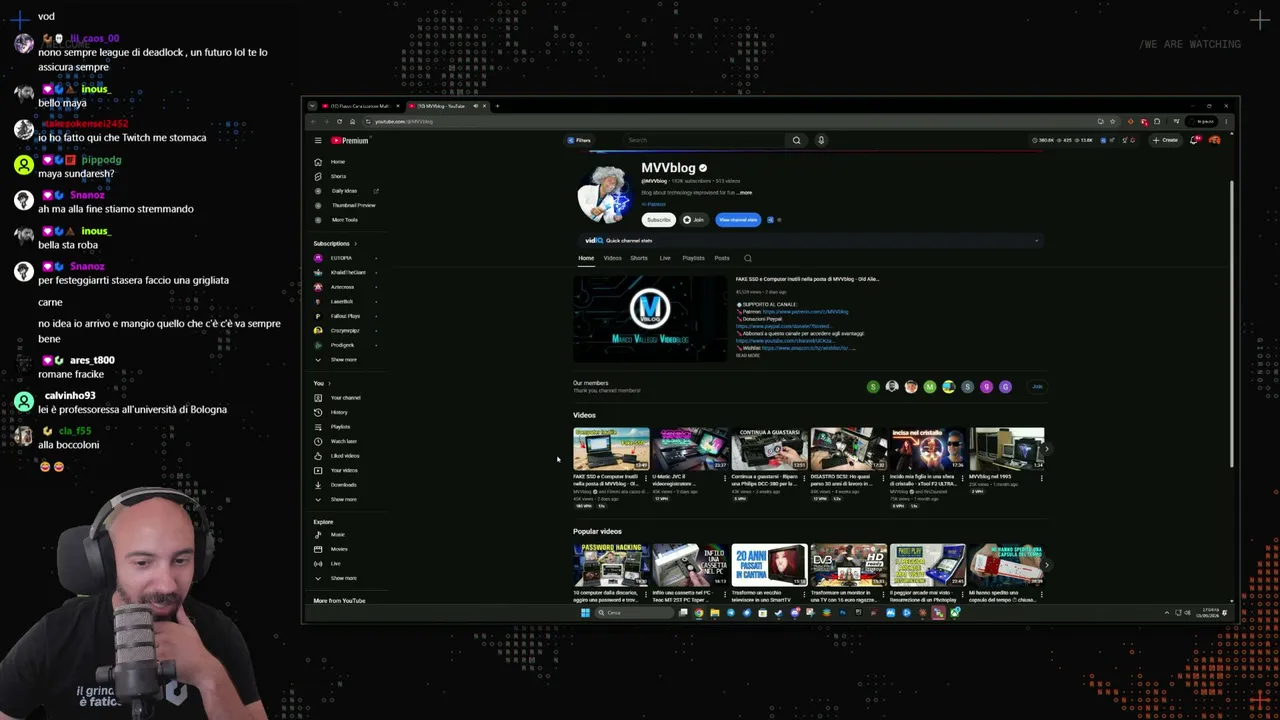Subscribe to the MVVblog channel
Screen dimensions: 1280x720
[x=659, y=220]
